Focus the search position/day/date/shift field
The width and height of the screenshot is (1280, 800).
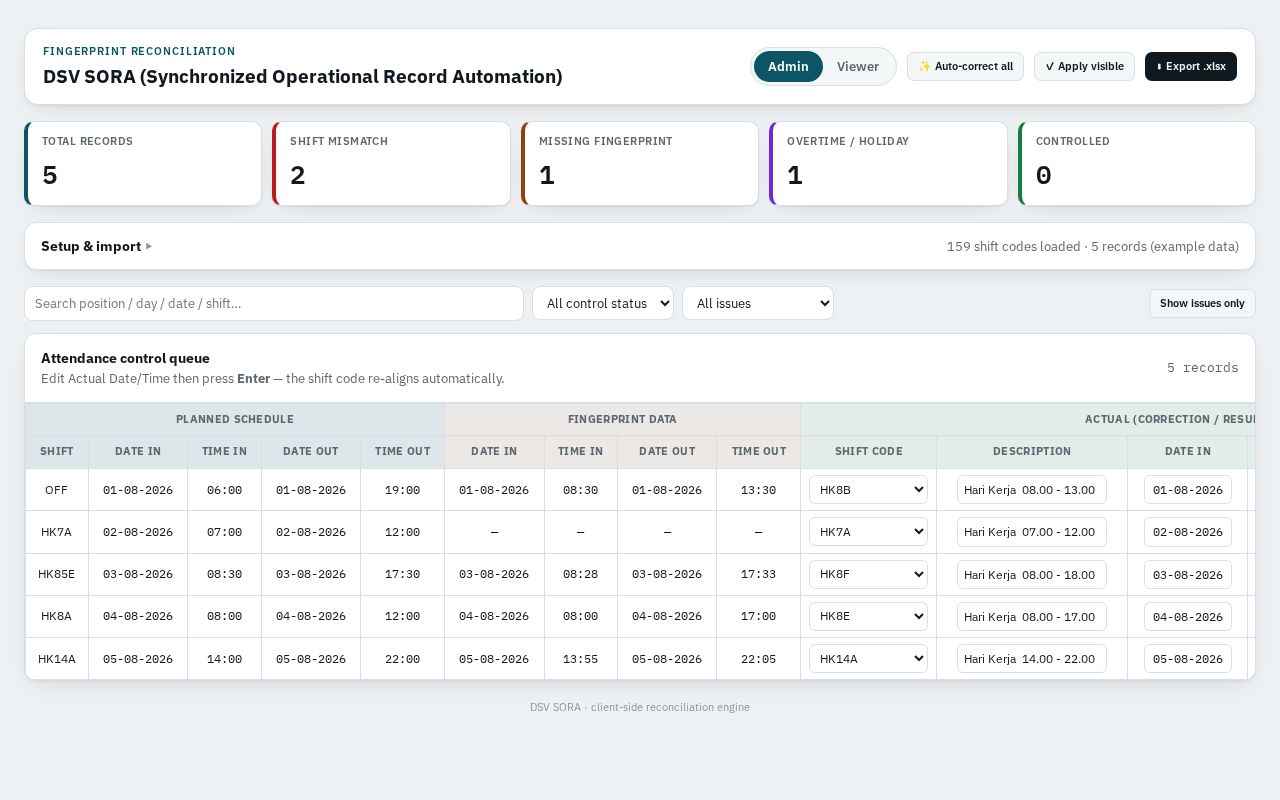coord(274,303)
